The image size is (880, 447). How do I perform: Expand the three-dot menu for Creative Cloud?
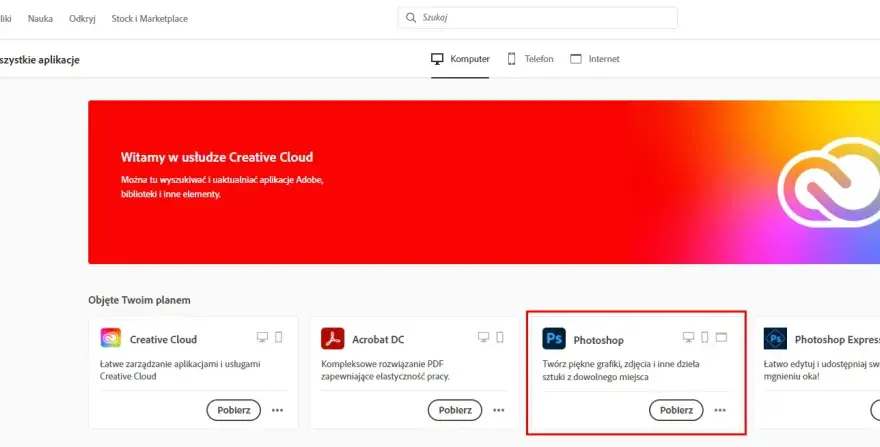(277, 410)
